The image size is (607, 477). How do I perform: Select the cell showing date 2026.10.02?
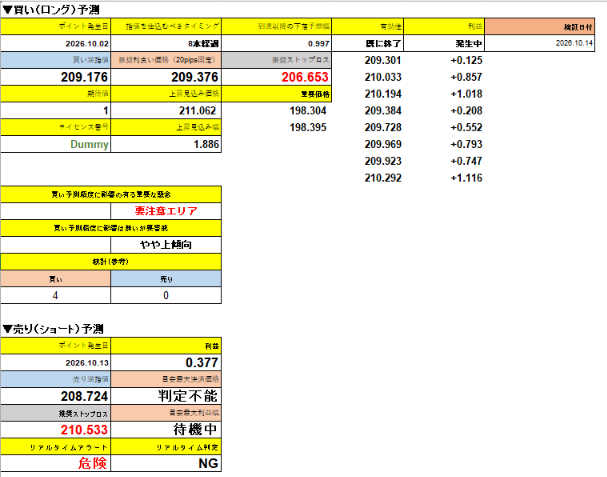[x=56, y=43]
